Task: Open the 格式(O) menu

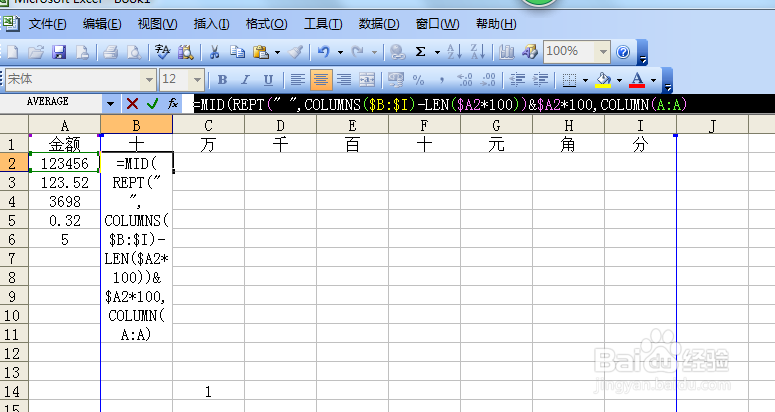Action: (x=266, y=24)
